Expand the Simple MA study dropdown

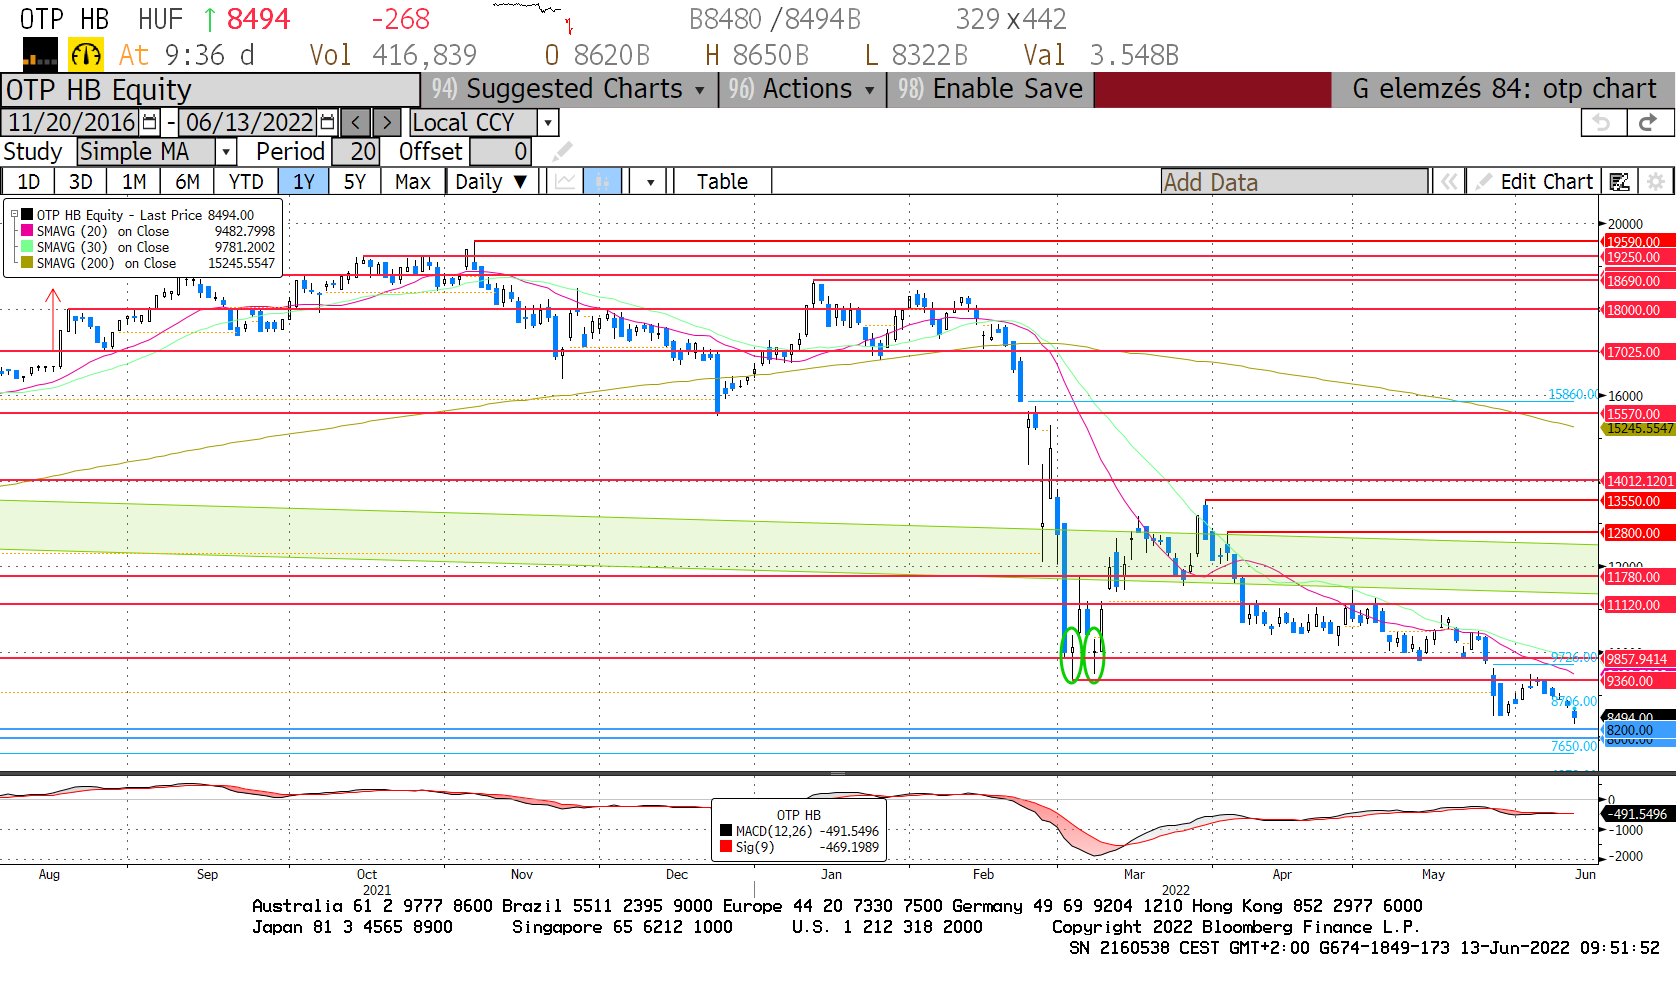(x=226, y=151)
